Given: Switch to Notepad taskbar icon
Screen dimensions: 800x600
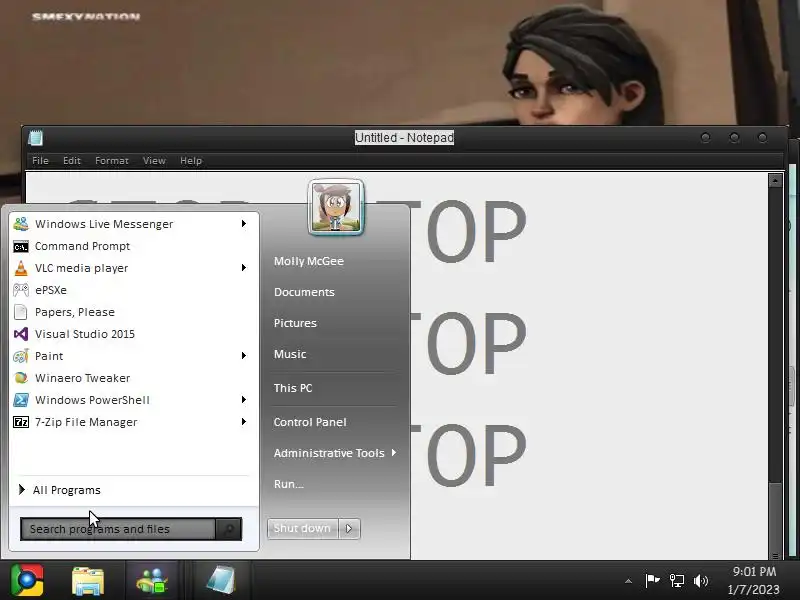Looking at the screenshot, I should tap(220, 581).
